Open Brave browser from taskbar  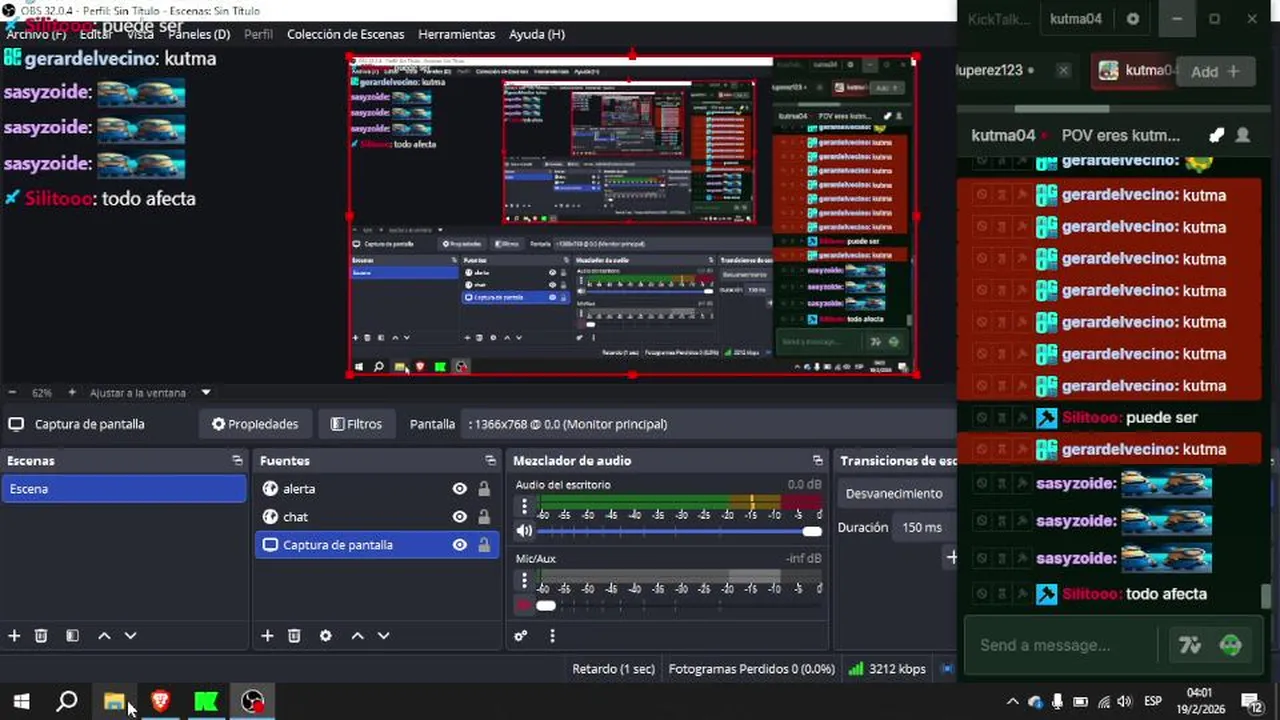pyautogui.click(x=160, y=701)
